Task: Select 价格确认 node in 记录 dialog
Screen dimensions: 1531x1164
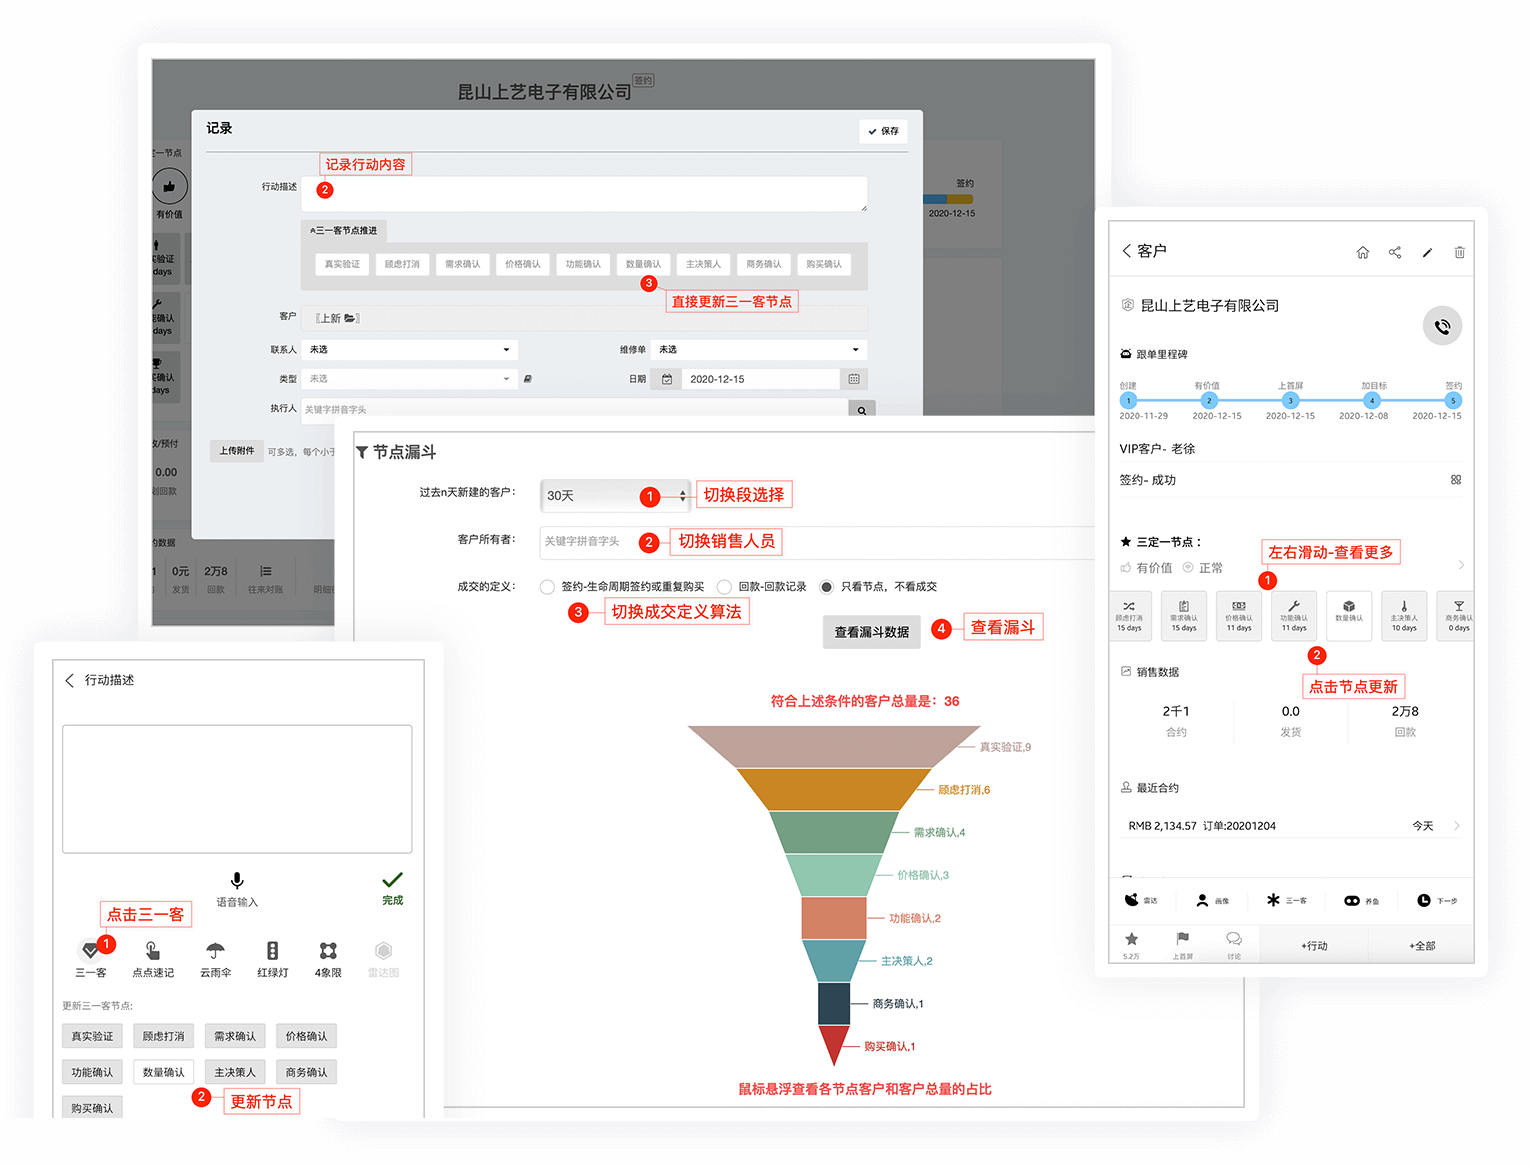Action: (523, 264)
